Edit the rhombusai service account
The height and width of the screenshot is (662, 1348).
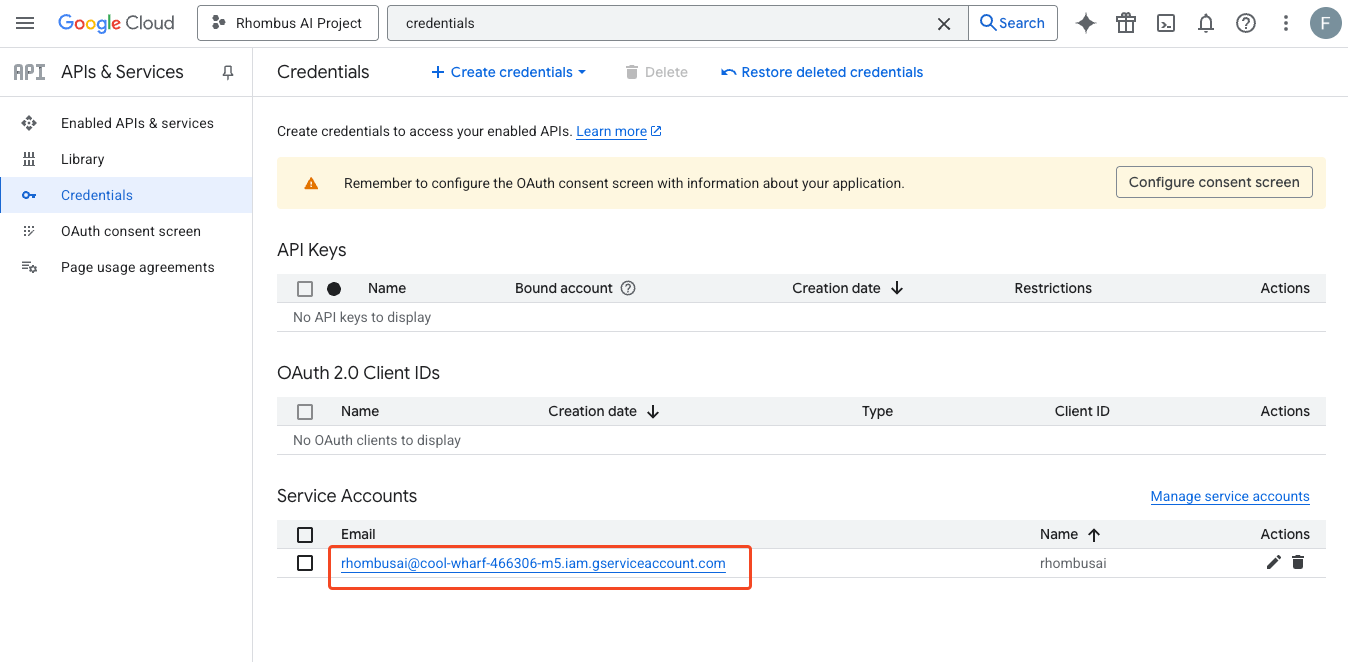(1273, 562)
